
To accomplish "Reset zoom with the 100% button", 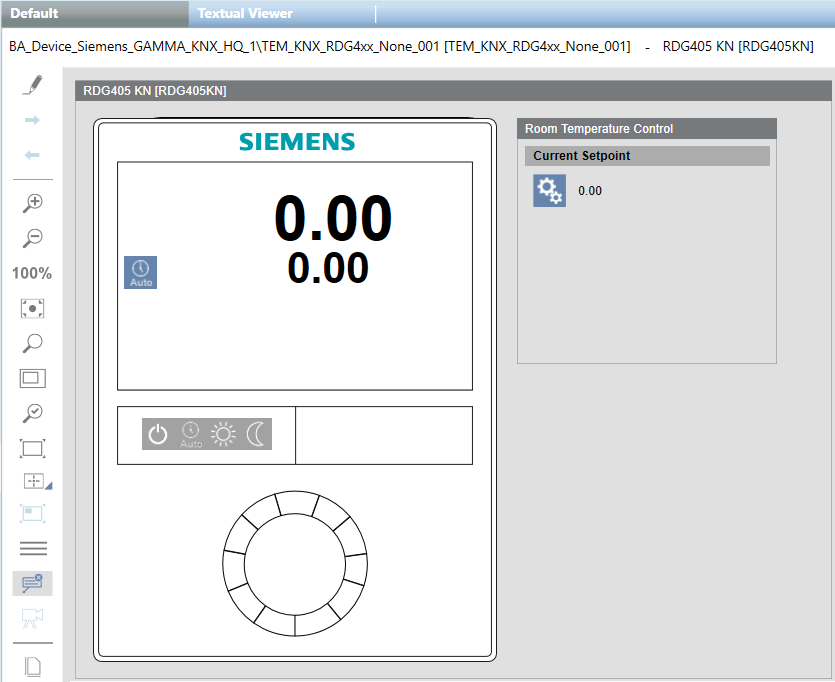I will click(32, 273).
